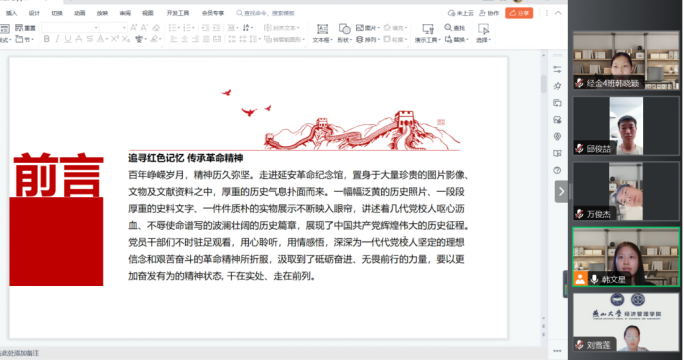This screenshot has height=360, width=684.
Task: Click the 图片 insert picture icon
Action: pyautogui.click(x=367, y=28)
